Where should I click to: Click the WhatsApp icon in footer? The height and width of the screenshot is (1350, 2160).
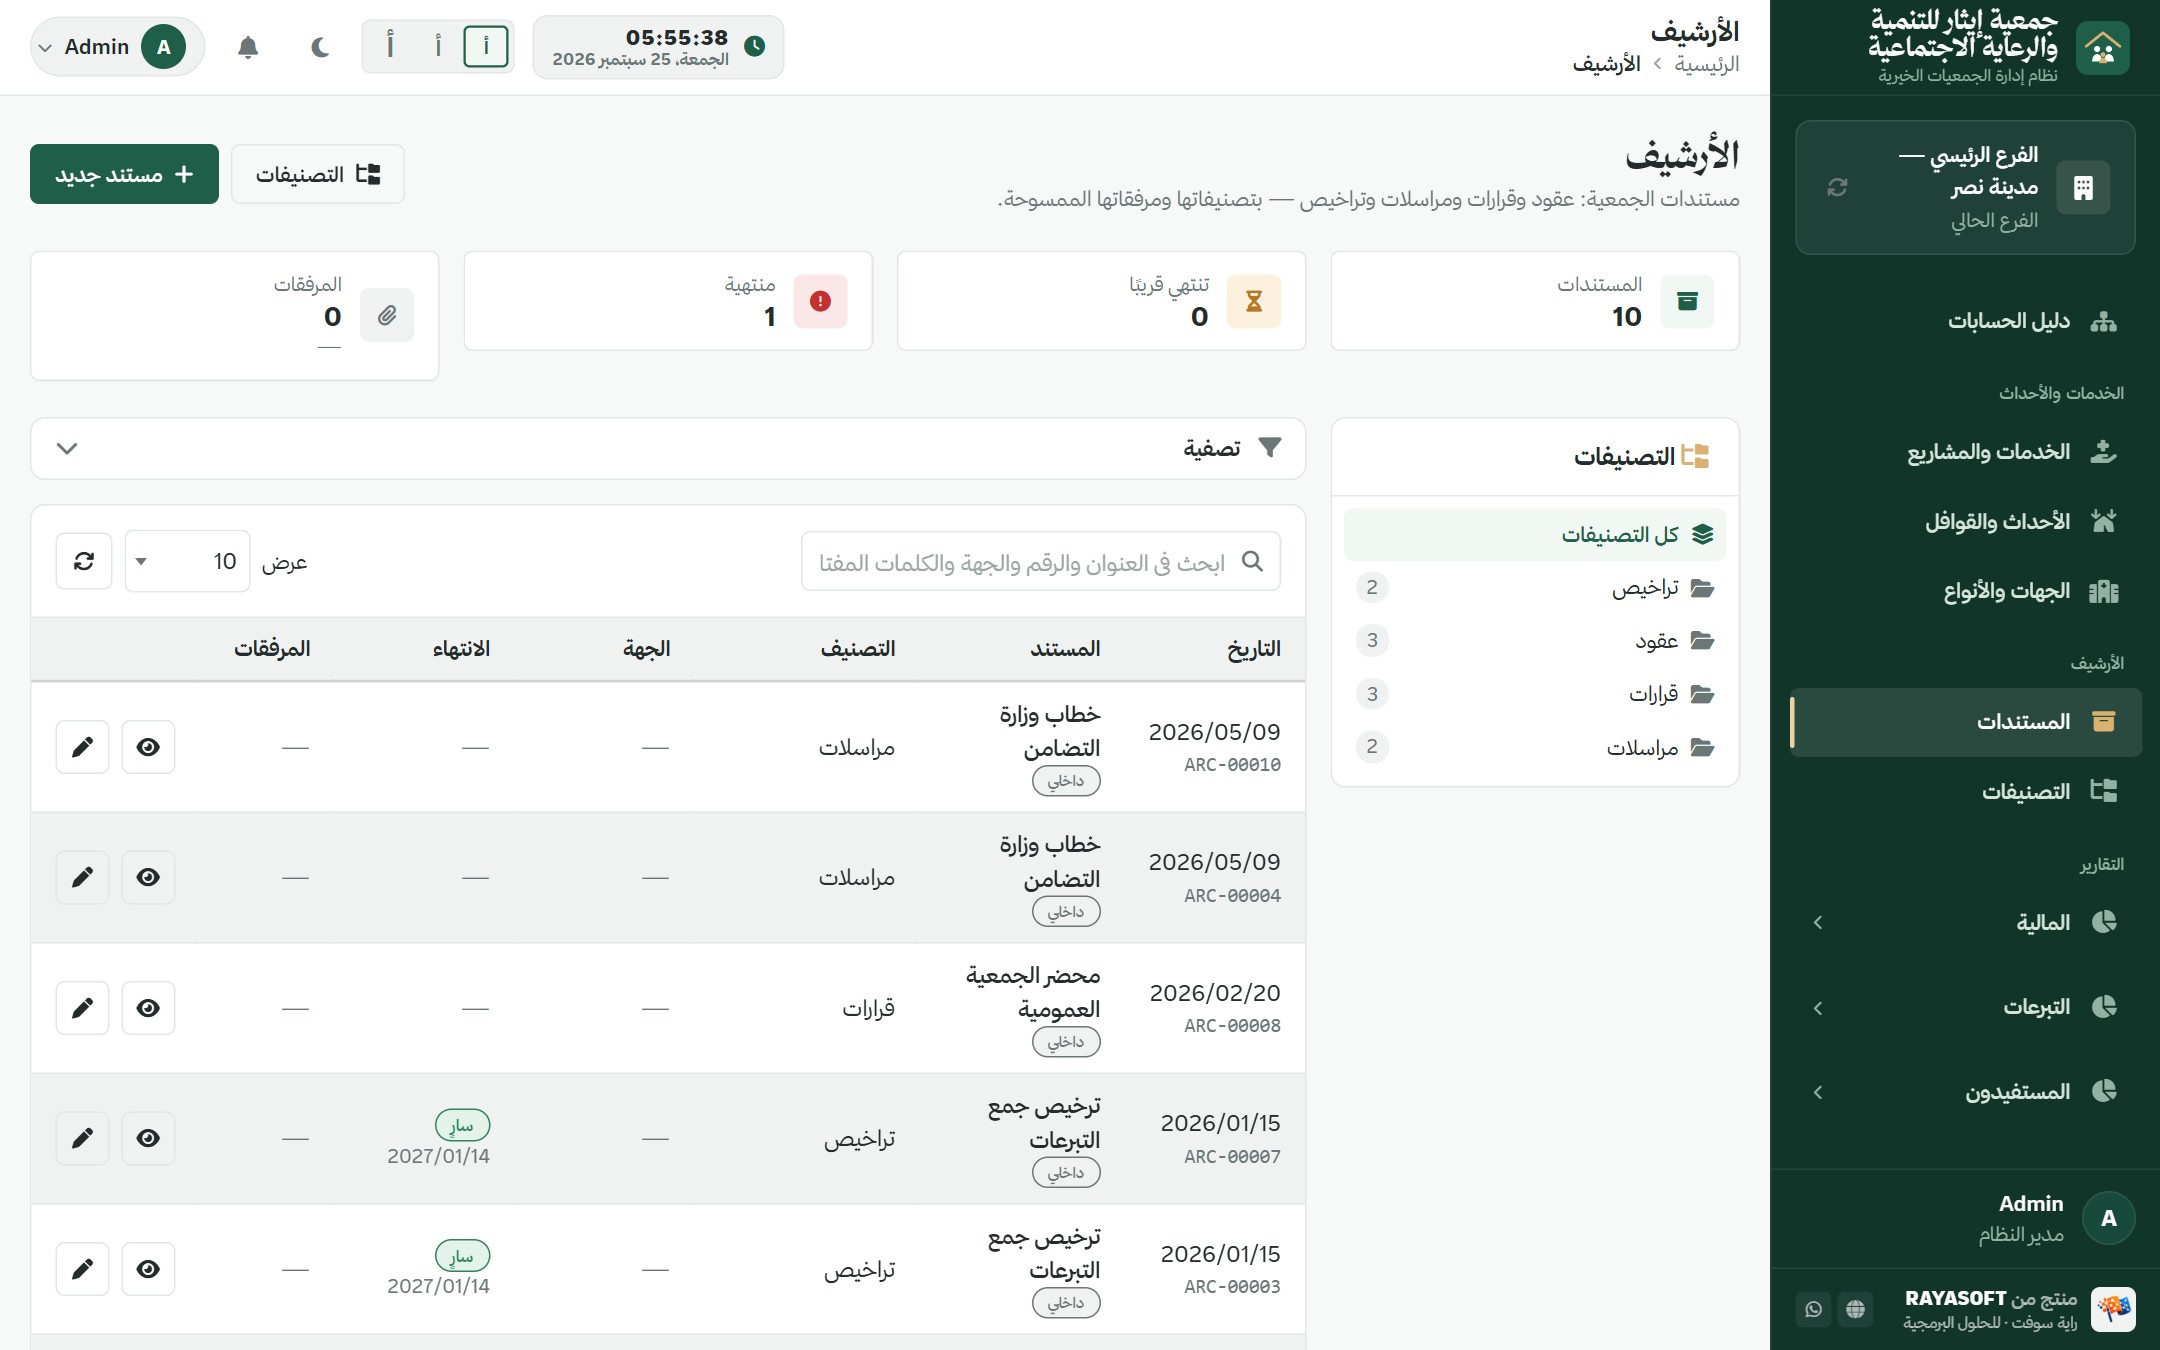click(x=1813, y=1309)
